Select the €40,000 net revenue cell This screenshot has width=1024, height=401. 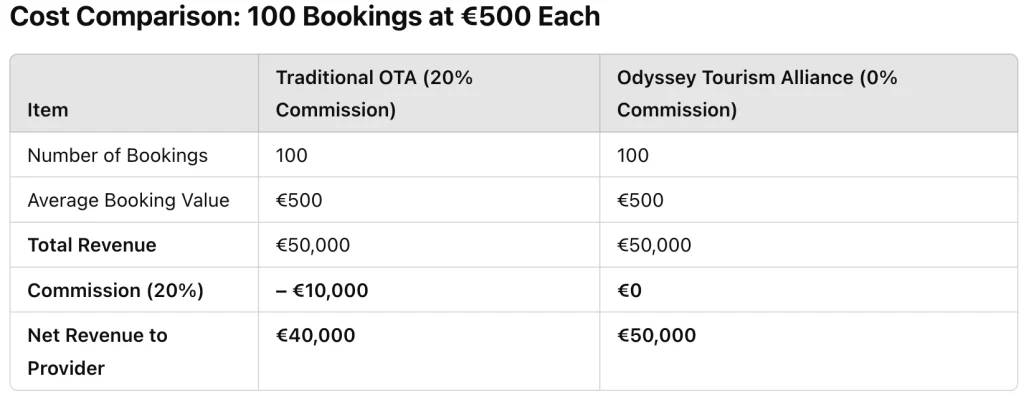315,336
